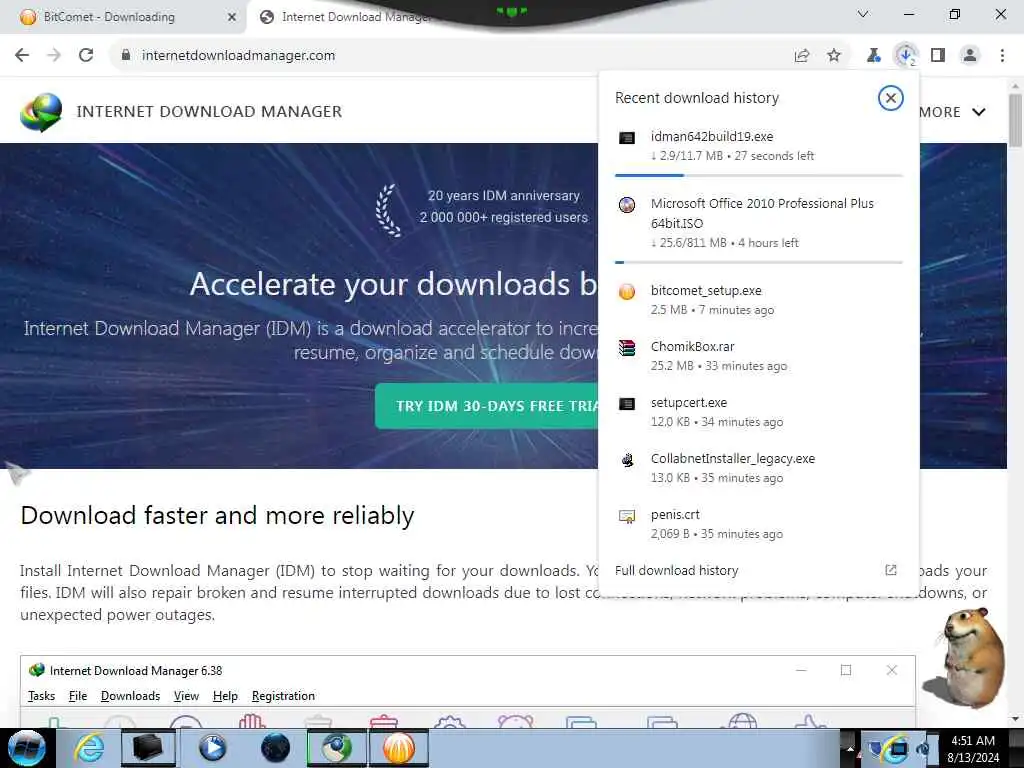Click the Microsoft Office ISO download icon

pos(627,205)
